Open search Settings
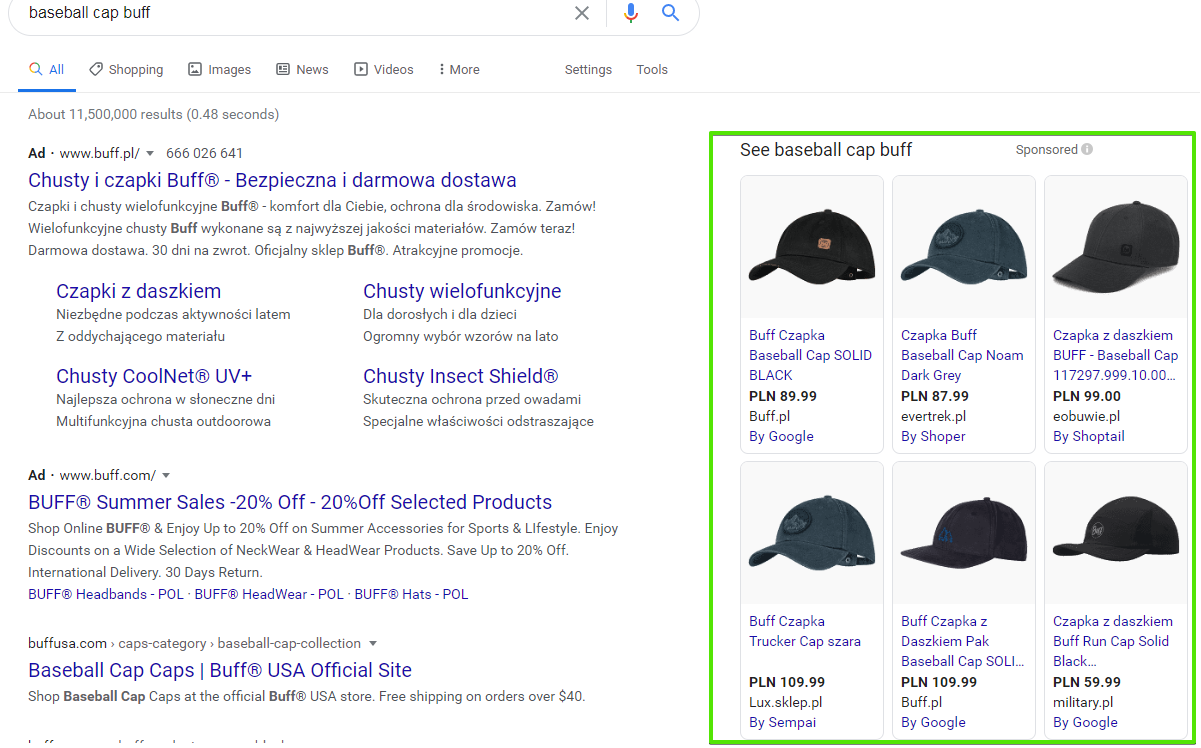1201x748 pixels. coord(588,70)
